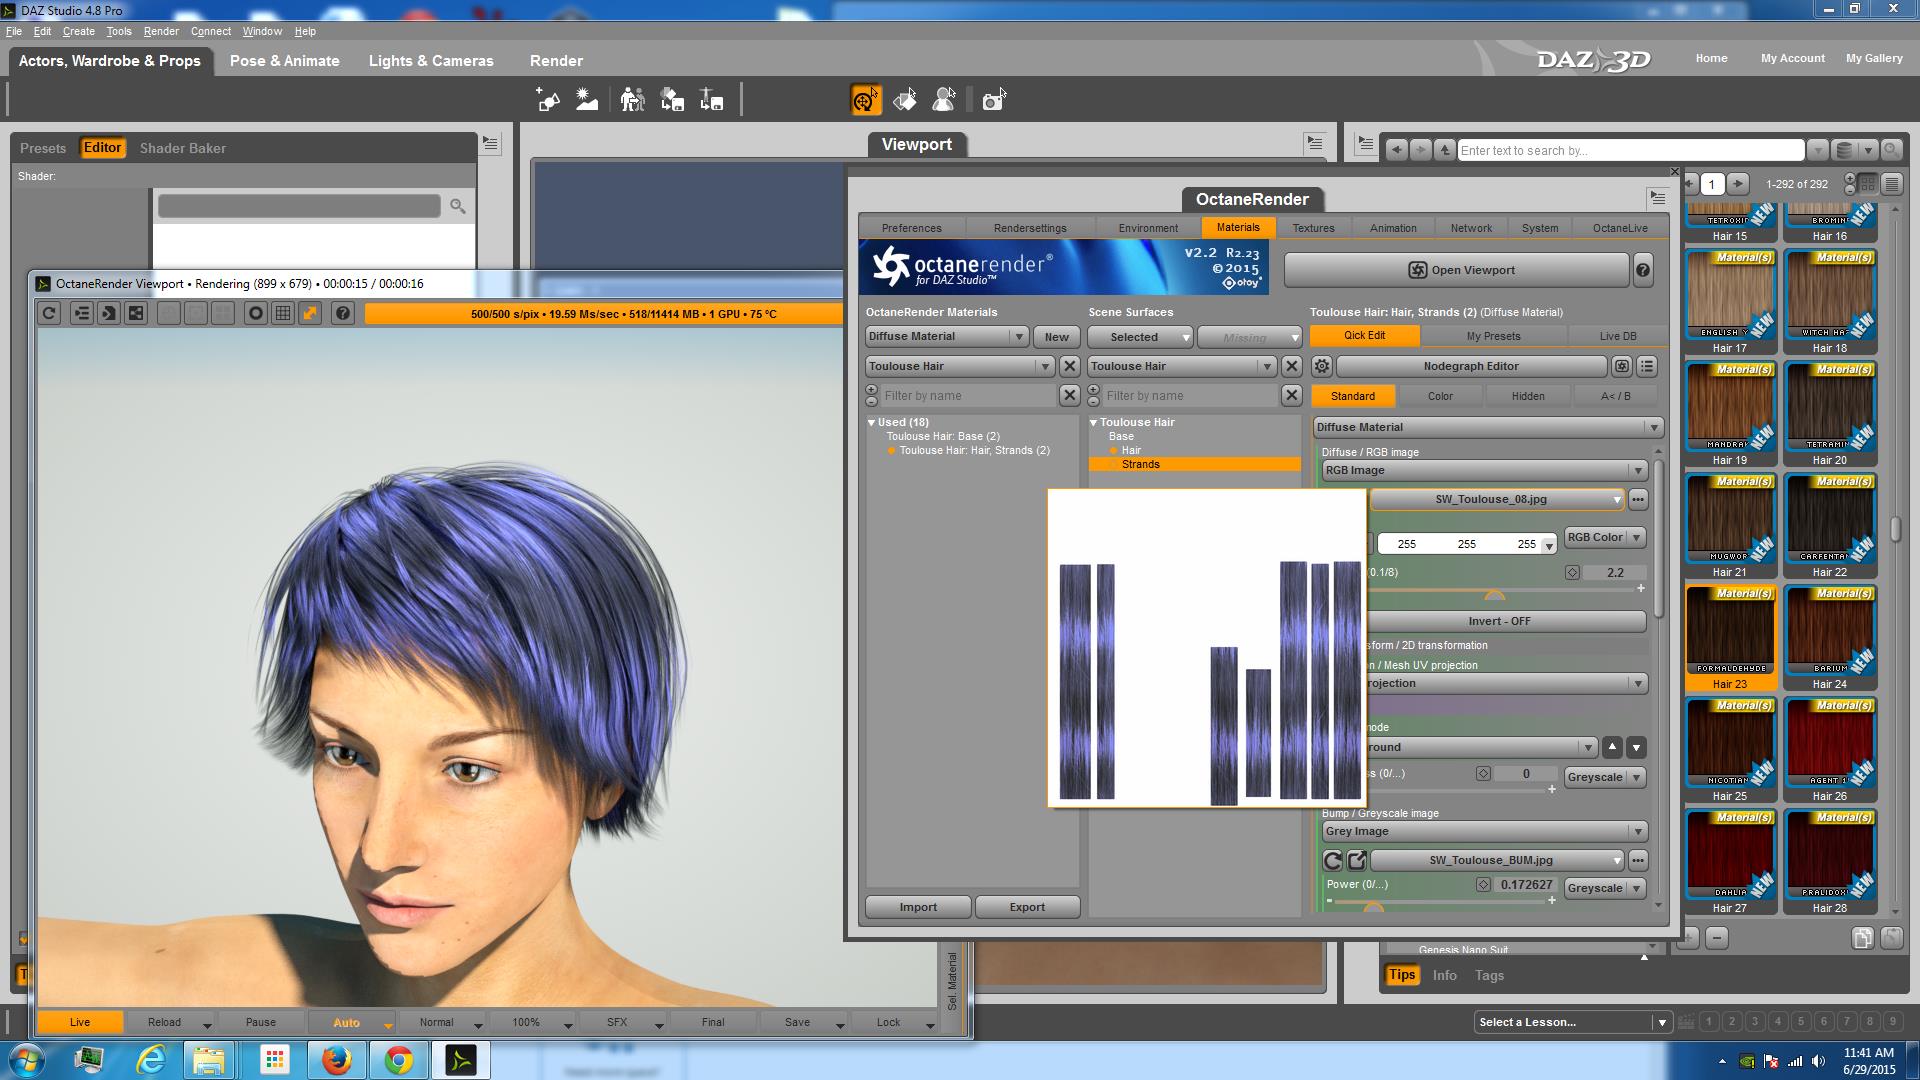Collapse the Used (18) materials tree

pyautogui.click(x=872, y=423)
